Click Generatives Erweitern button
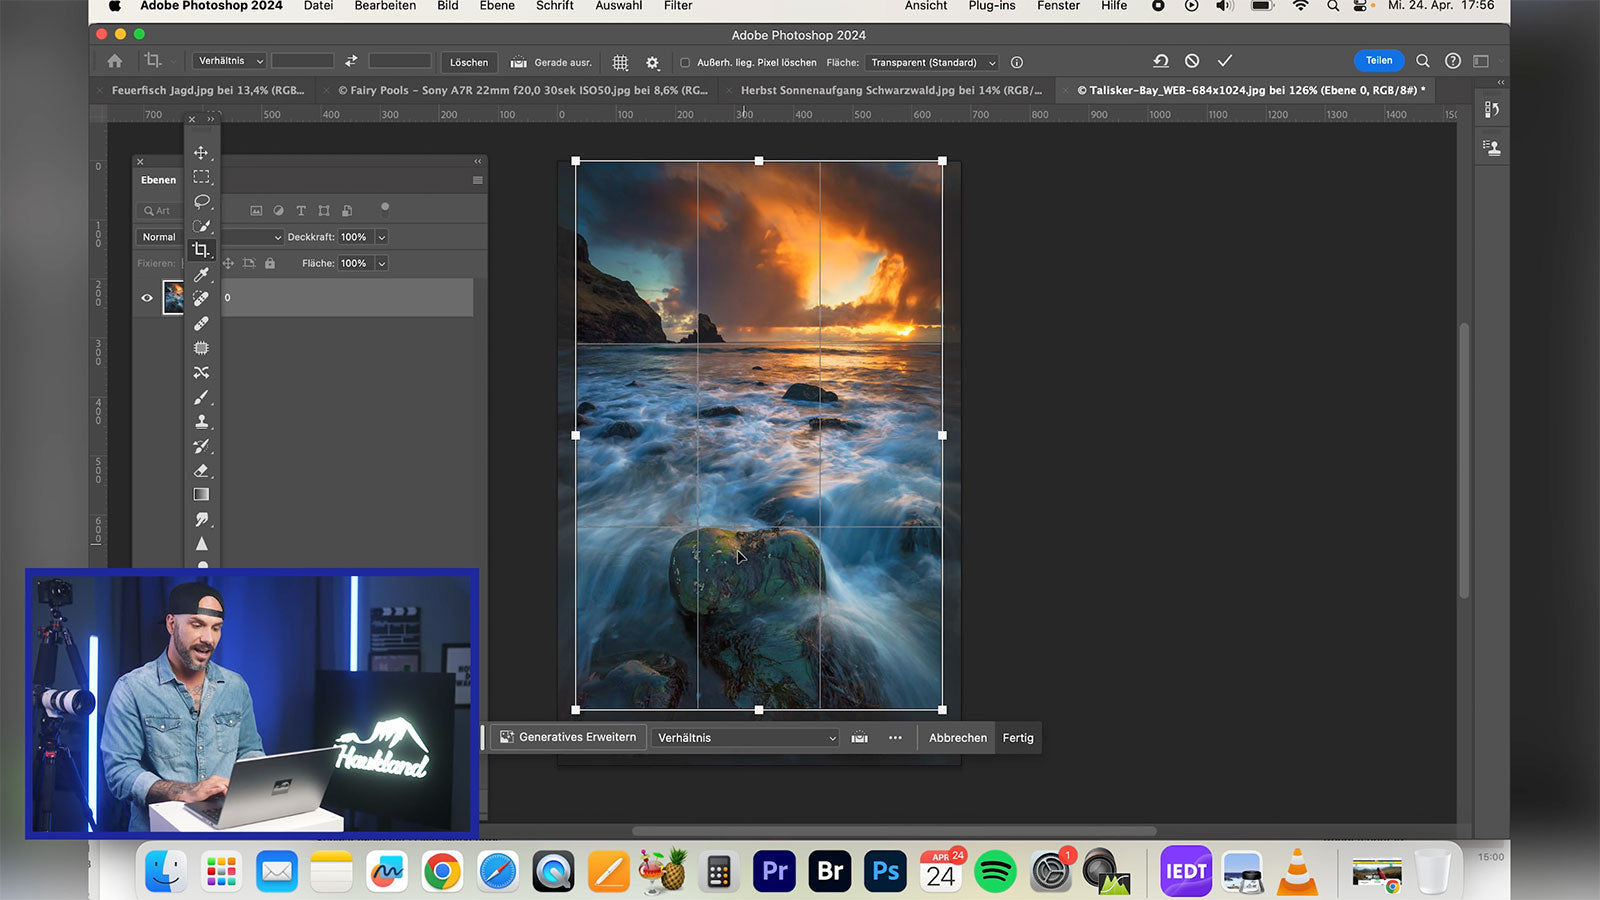 point(568,737)
